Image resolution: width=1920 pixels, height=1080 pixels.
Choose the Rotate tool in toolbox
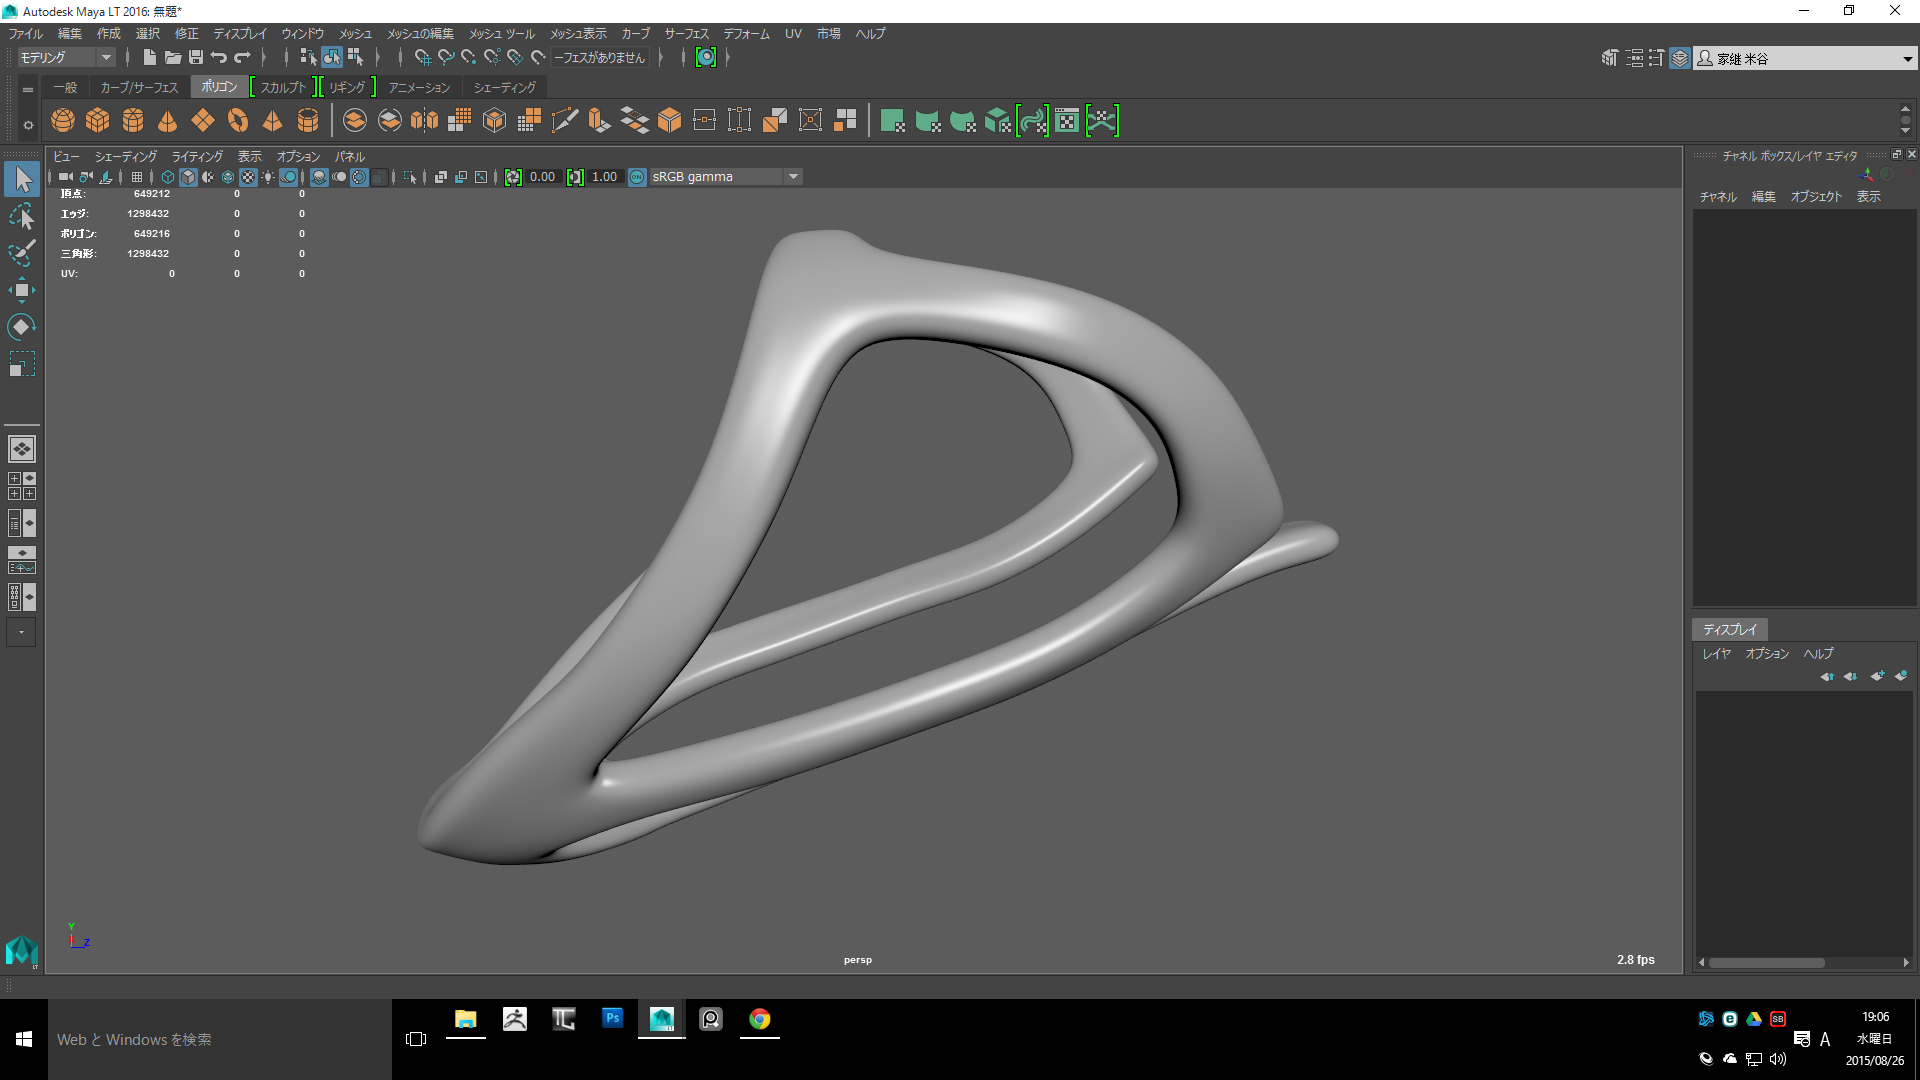click(x=22, y=327)
